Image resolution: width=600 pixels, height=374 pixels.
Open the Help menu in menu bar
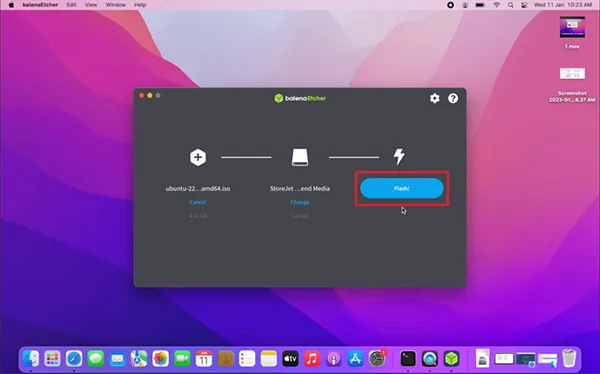[x=140, y=5]
